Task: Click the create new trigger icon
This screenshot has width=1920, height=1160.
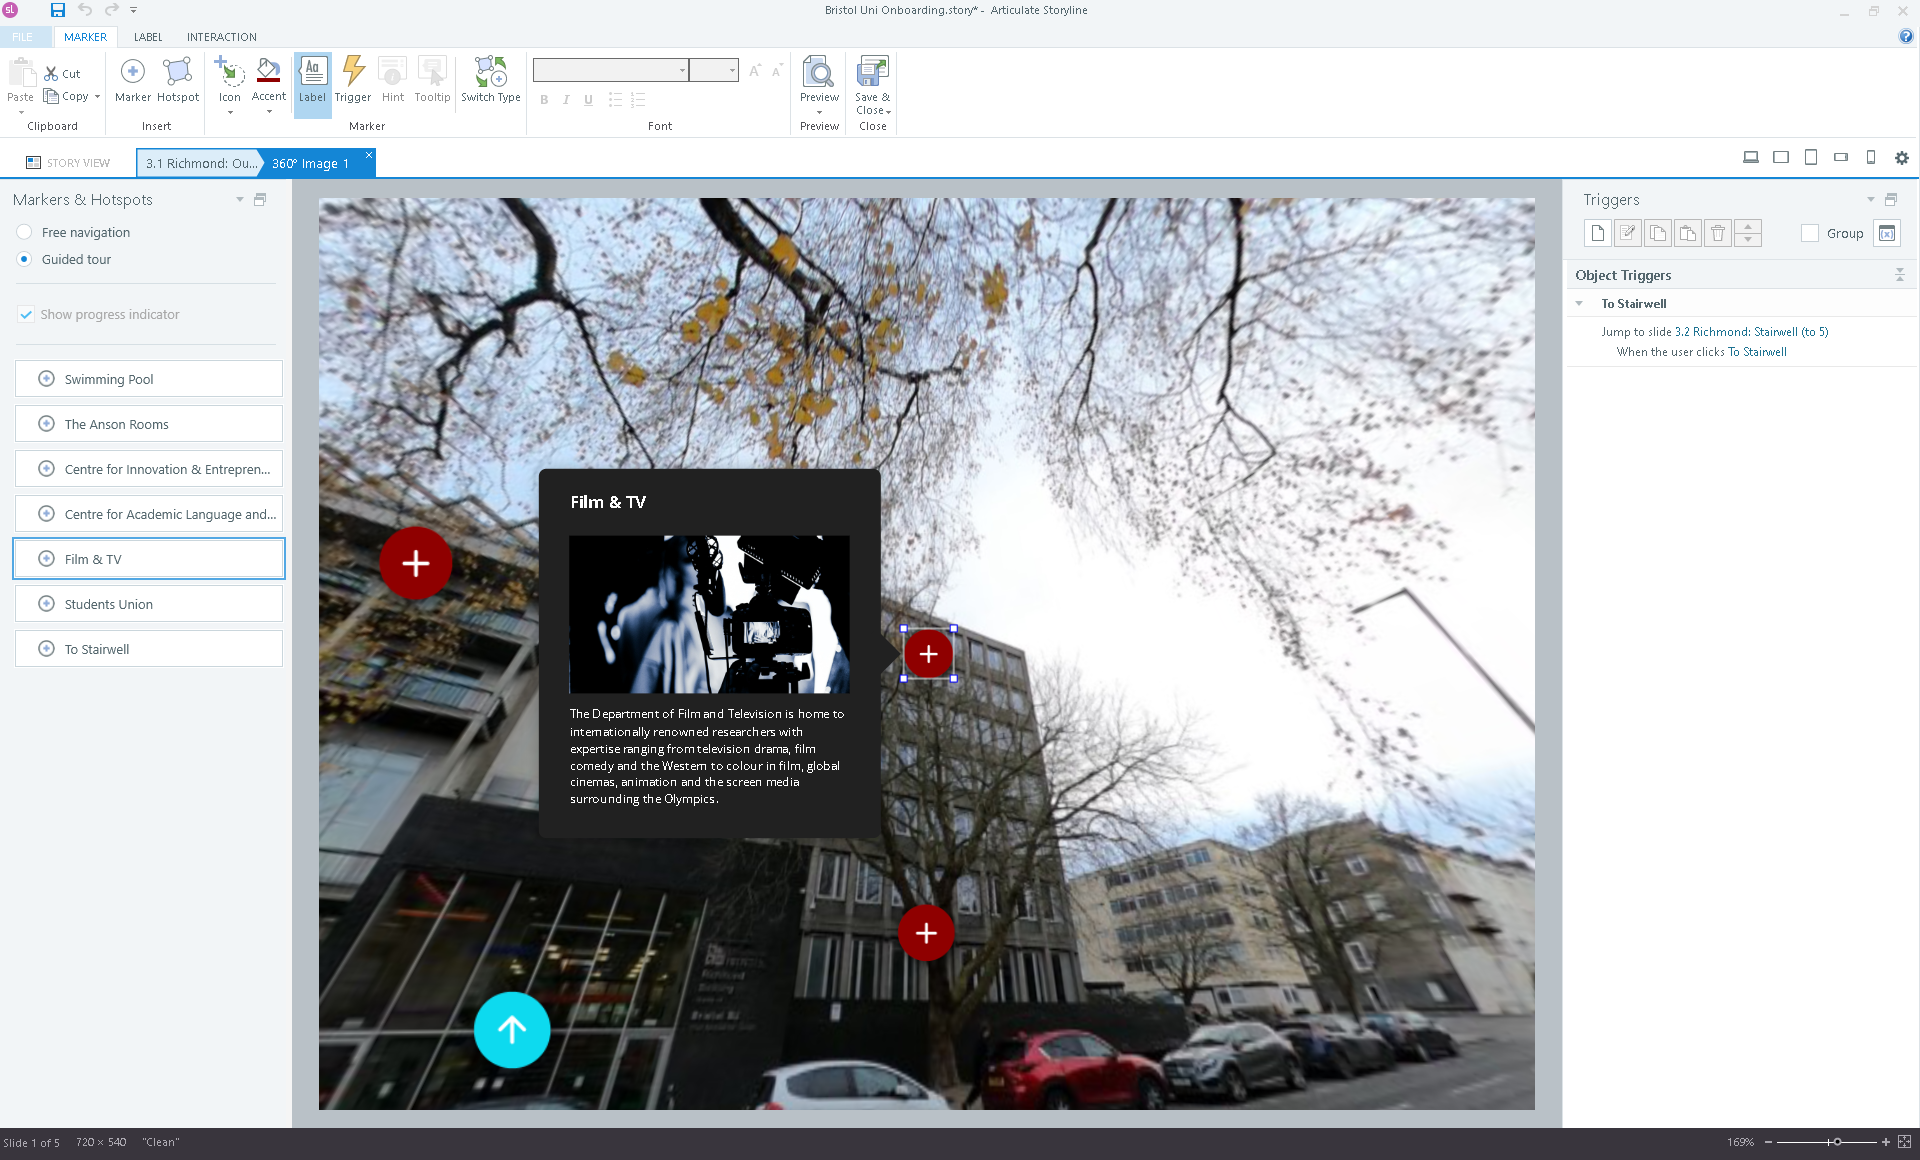Action: [1597, 233]
